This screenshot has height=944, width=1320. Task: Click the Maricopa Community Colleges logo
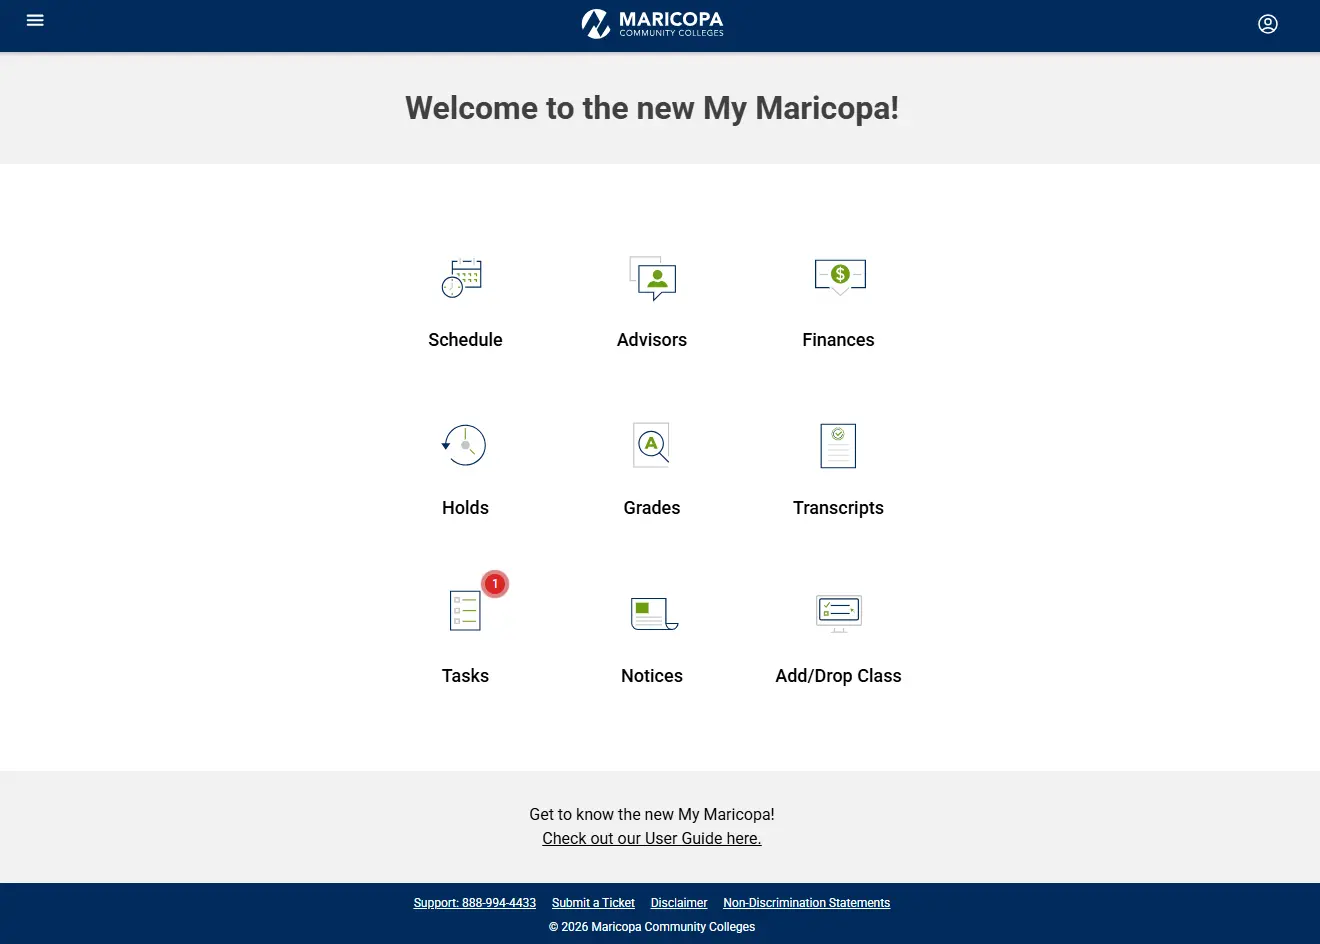pos(652,23)
